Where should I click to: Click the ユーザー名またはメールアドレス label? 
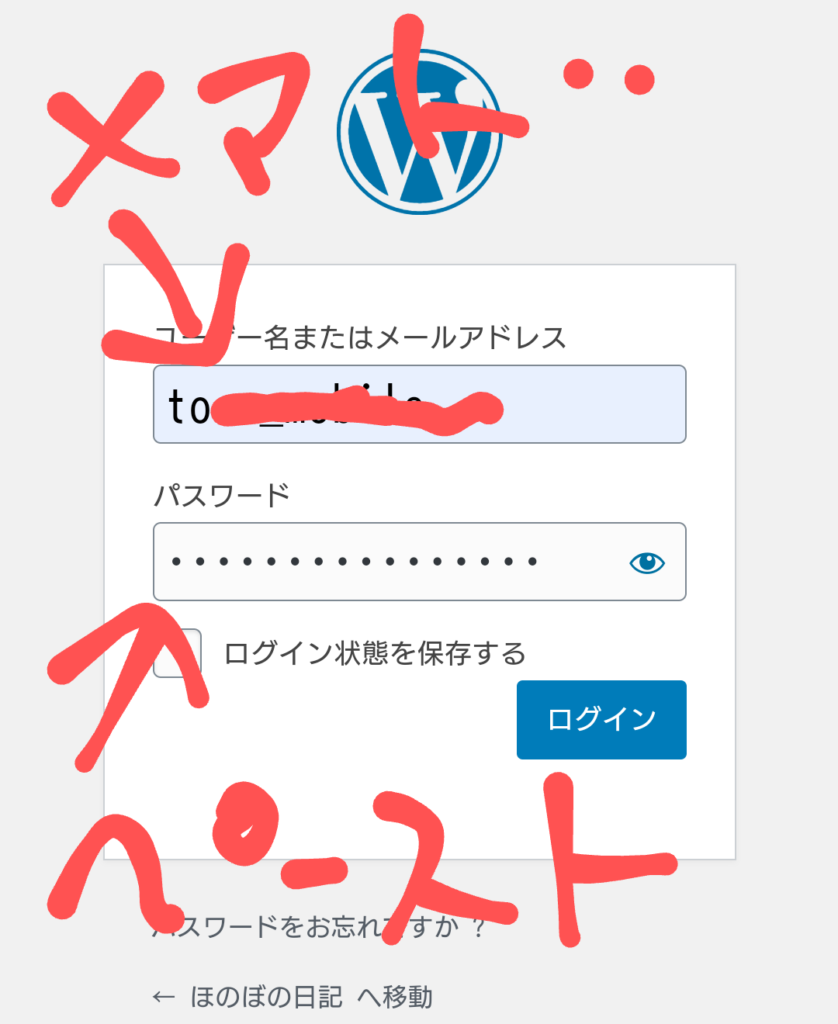point(360,338)
